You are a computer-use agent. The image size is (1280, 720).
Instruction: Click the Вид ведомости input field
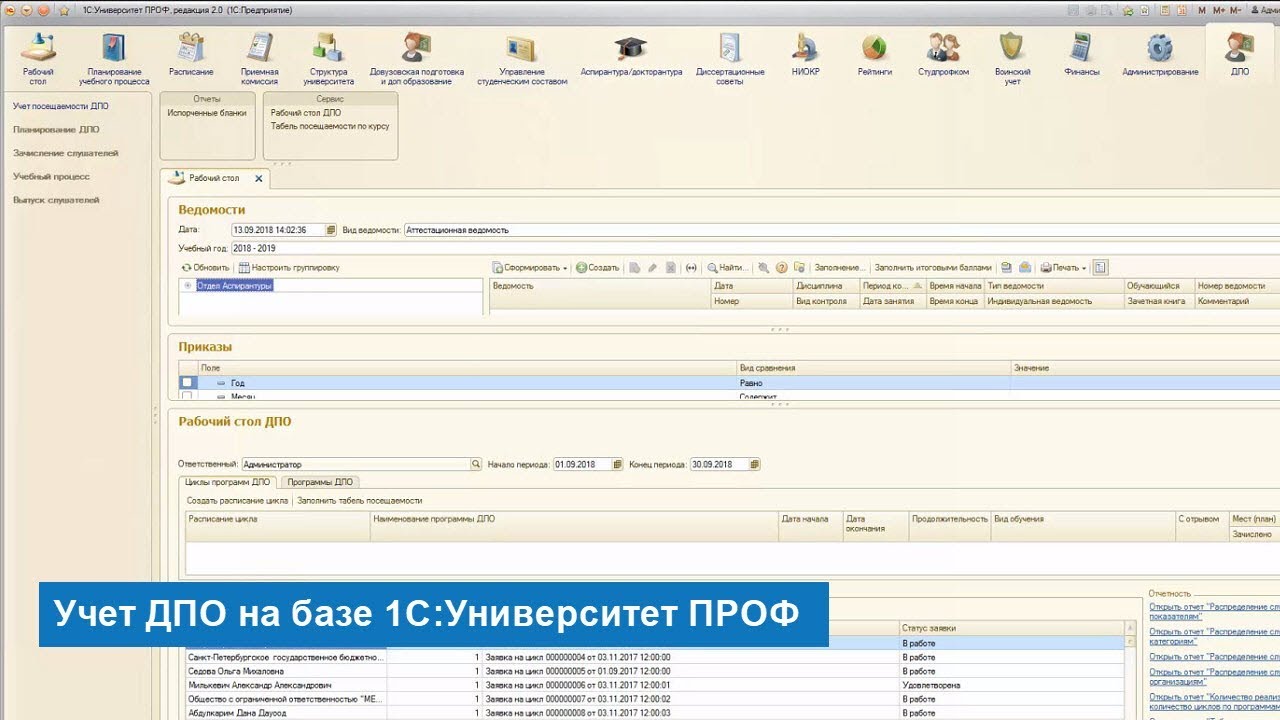pos(840,230)
